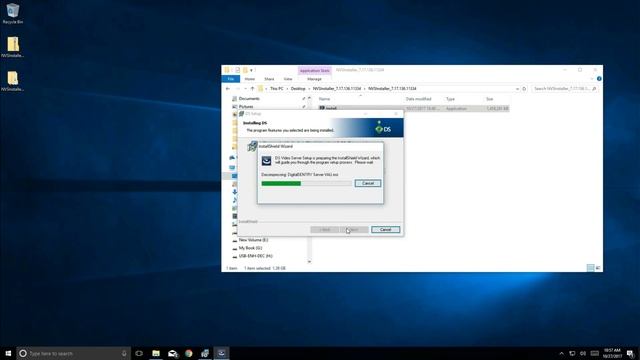Open Task View from taskbar
640x360 pixels.
(x=139, y=353)
